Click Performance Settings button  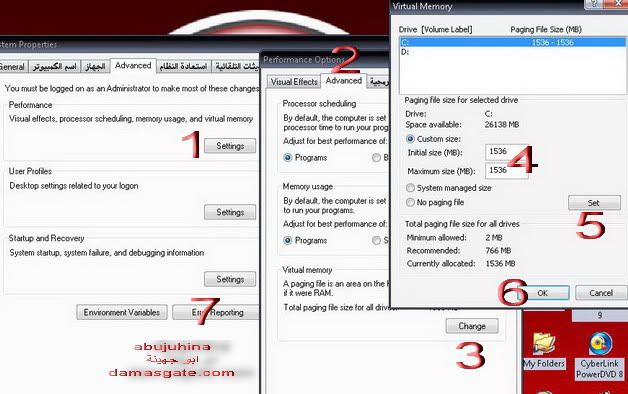230,146
